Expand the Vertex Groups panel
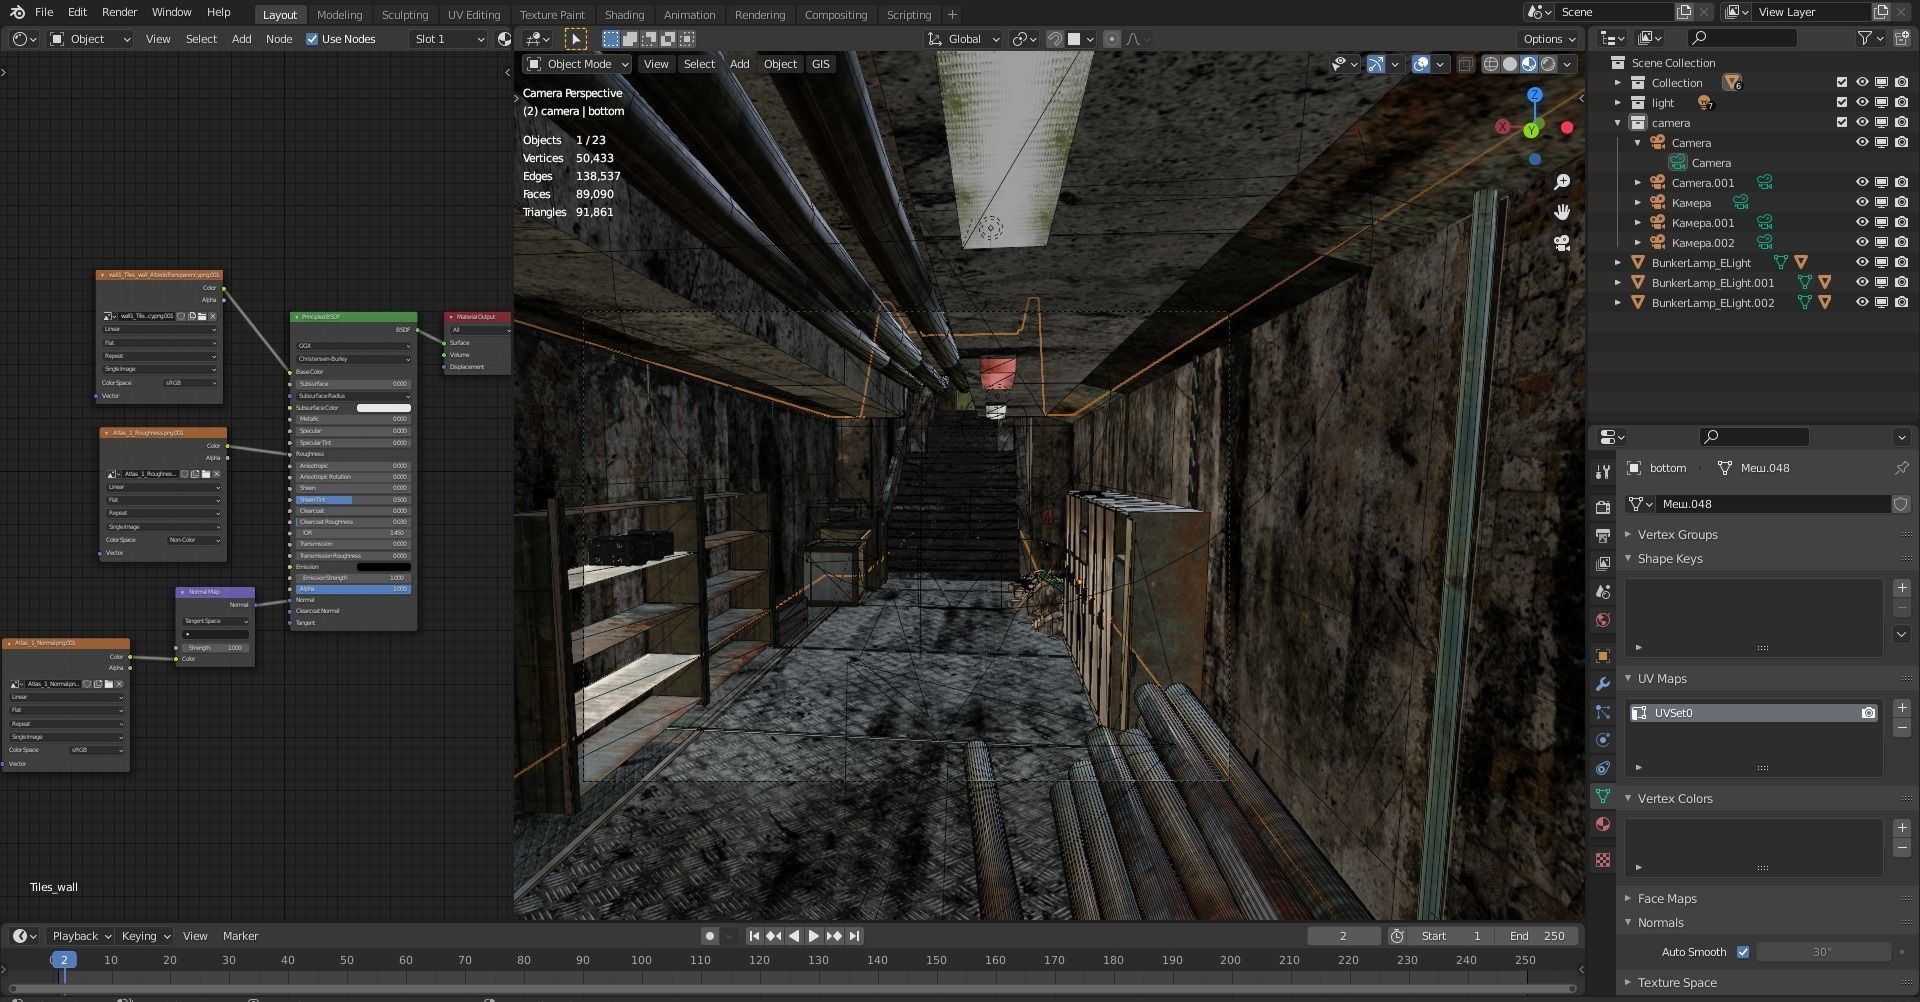This screenshot has height=1002, width=1920. (1677, 535)
